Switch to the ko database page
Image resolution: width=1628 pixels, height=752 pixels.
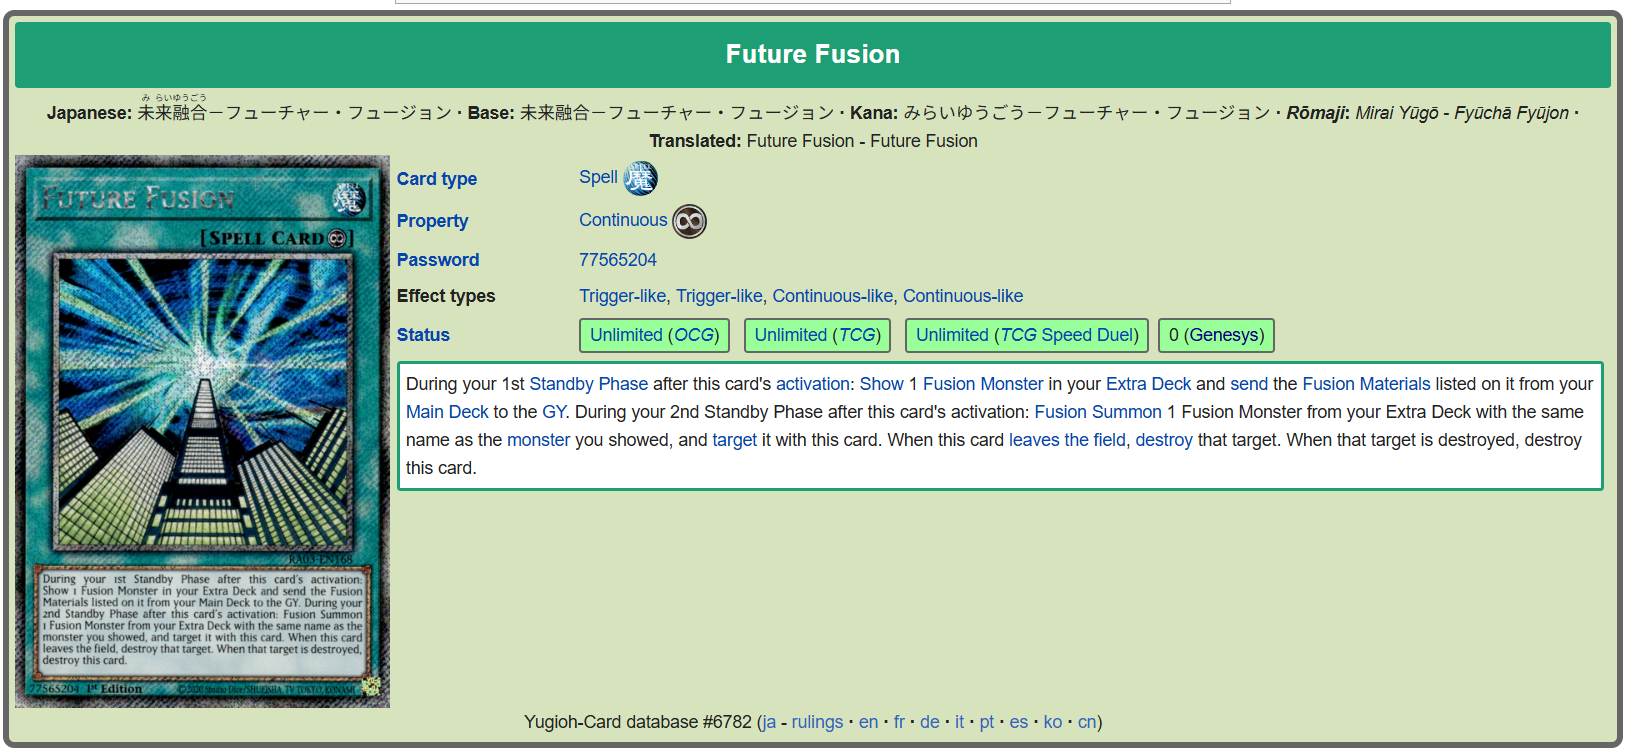1053,722
